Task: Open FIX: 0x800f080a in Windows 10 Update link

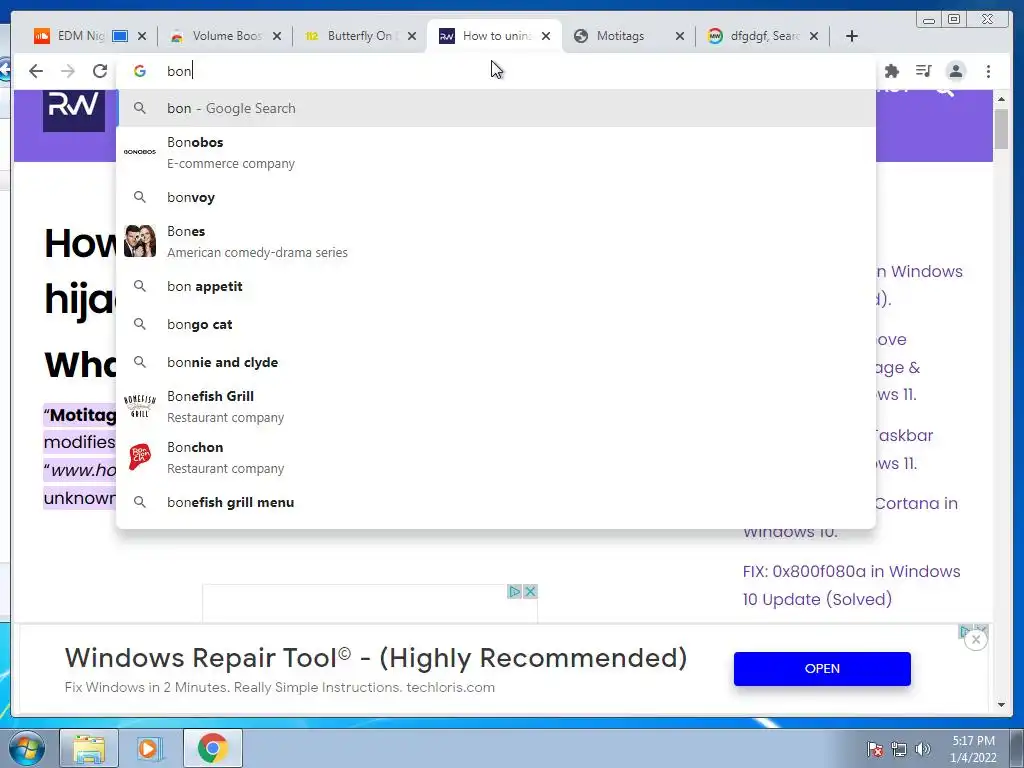Action: pyautogui.click(x=851, y=585)
